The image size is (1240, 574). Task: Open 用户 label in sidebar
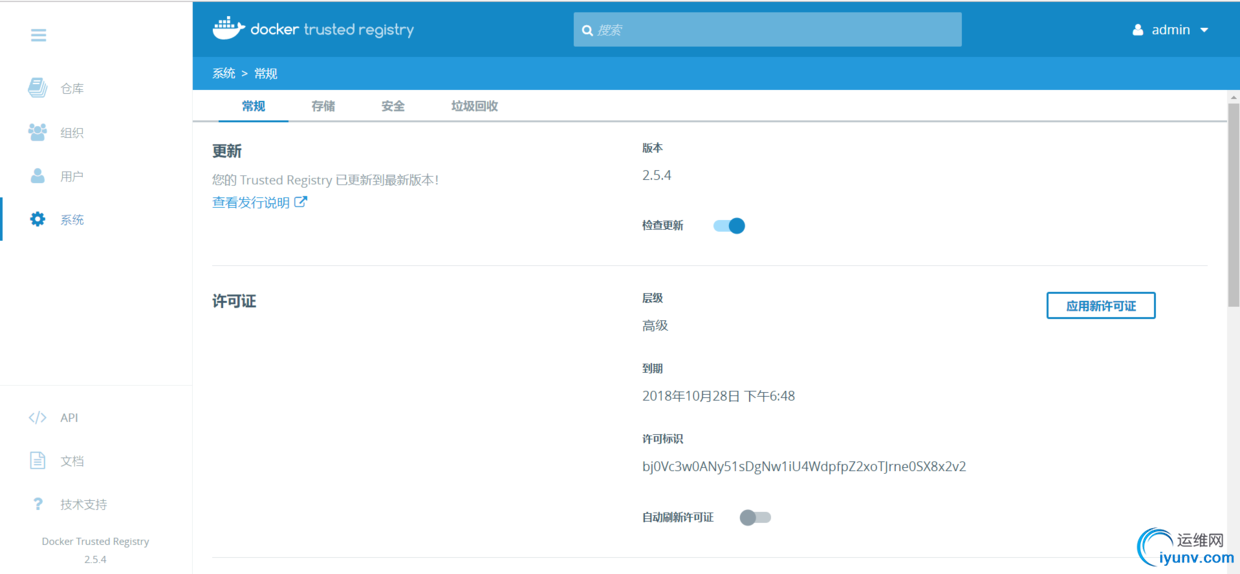click(x=72, y=177)
